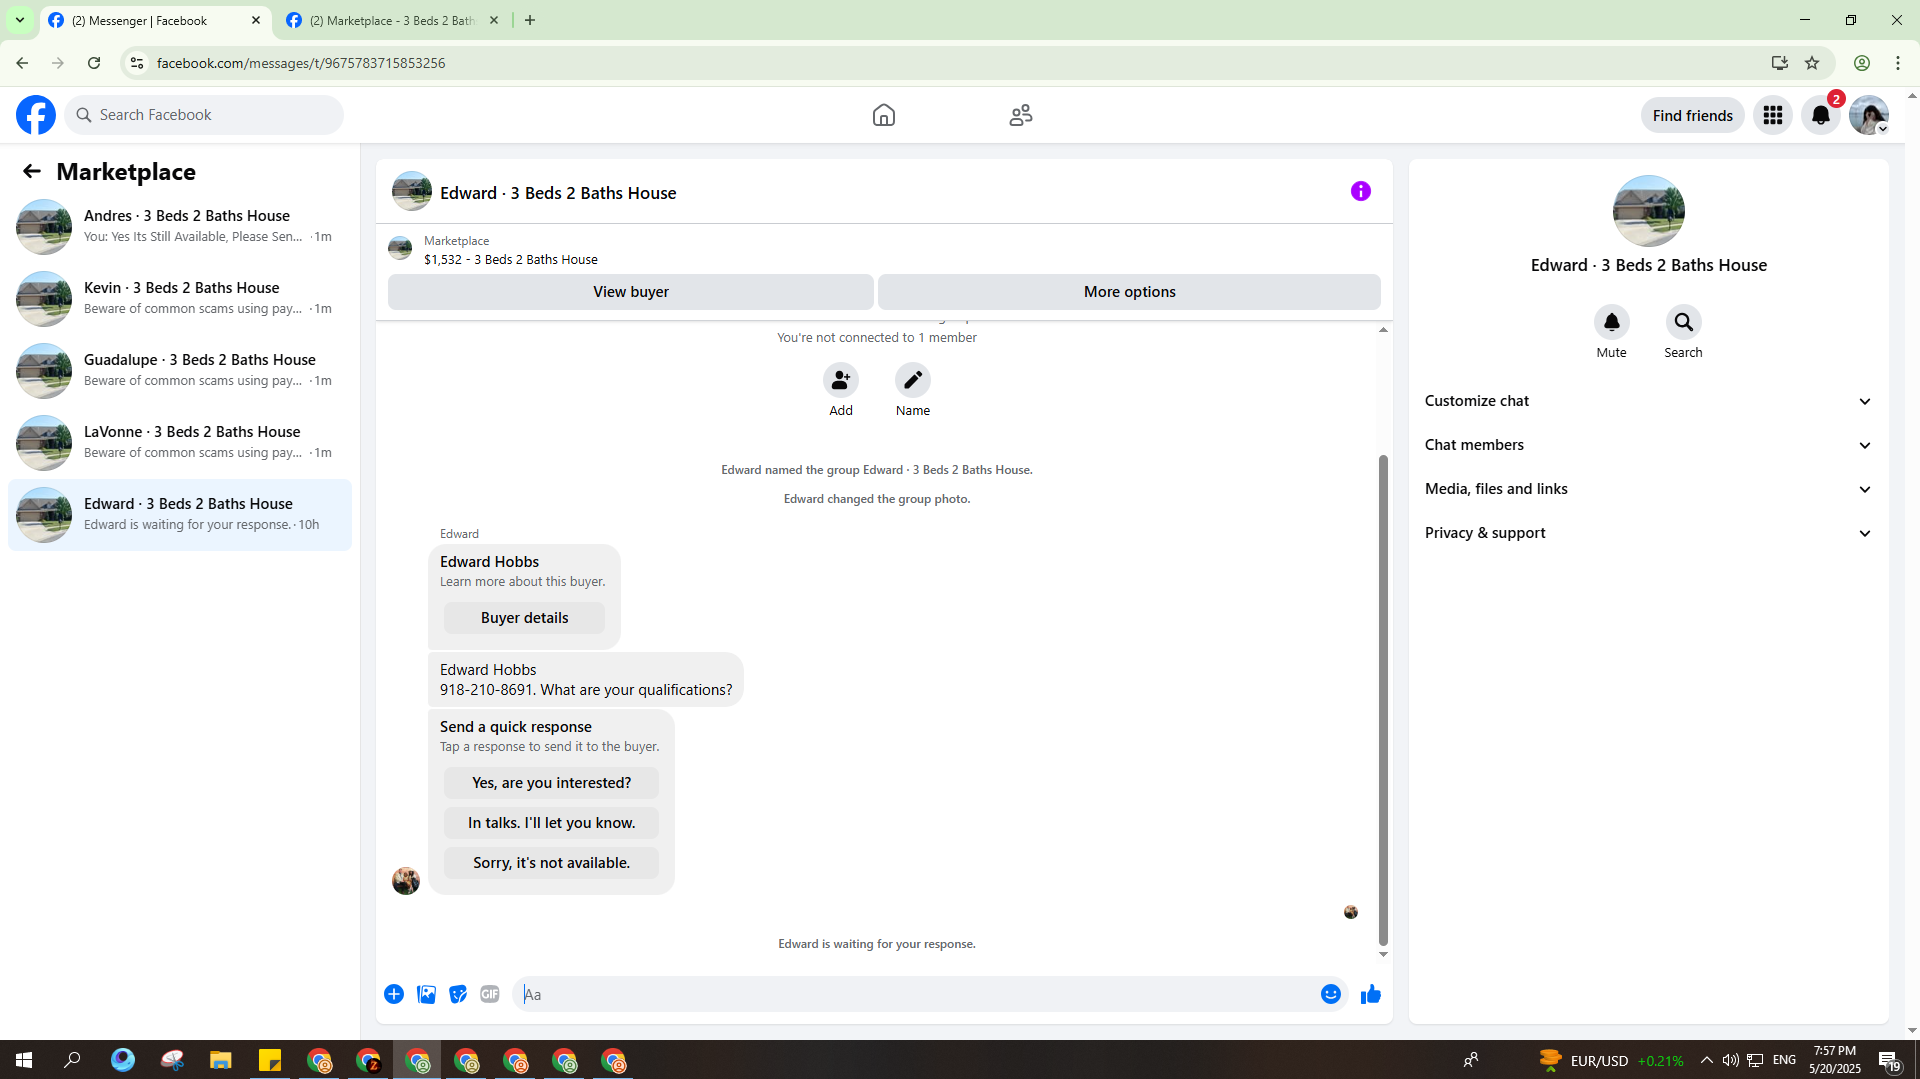
Task: Open the account profile picture menu
Action: pyautogui.click(x=1868, y=115)
